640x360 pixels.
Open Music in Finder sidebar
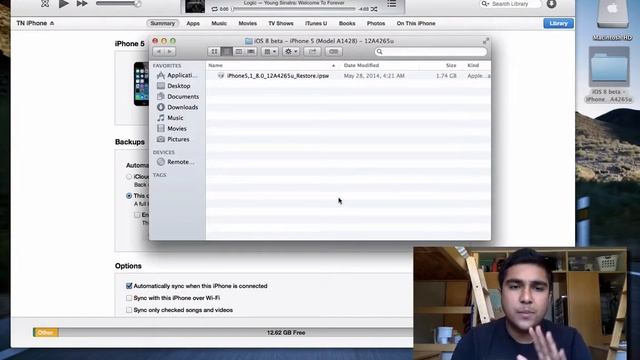click(170, 118)
